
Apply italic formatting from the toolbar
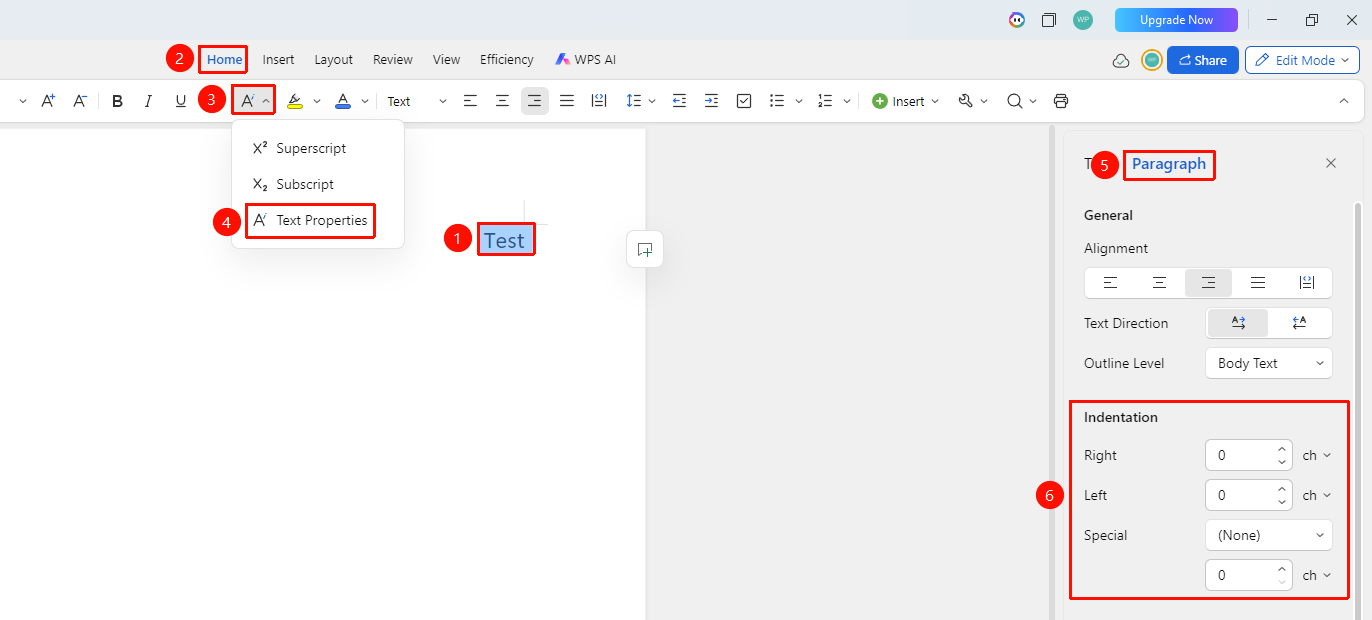149,101
